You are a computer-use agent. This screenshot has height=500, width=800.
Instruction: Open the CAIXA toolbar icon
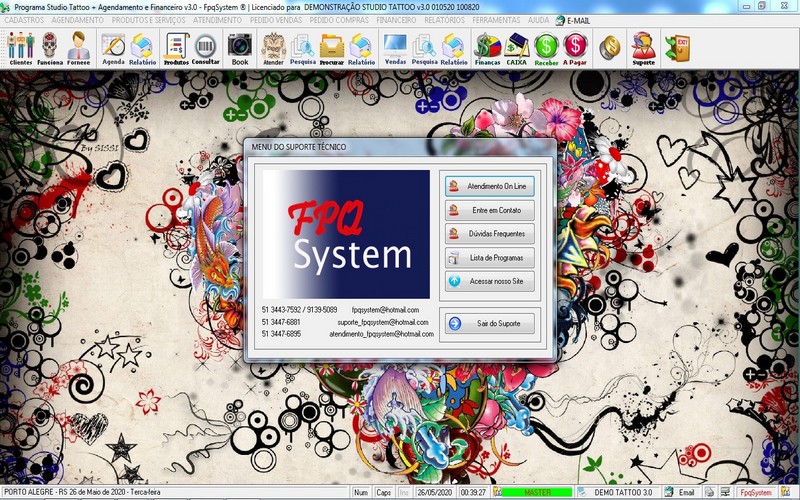click(x=516, y=48)
